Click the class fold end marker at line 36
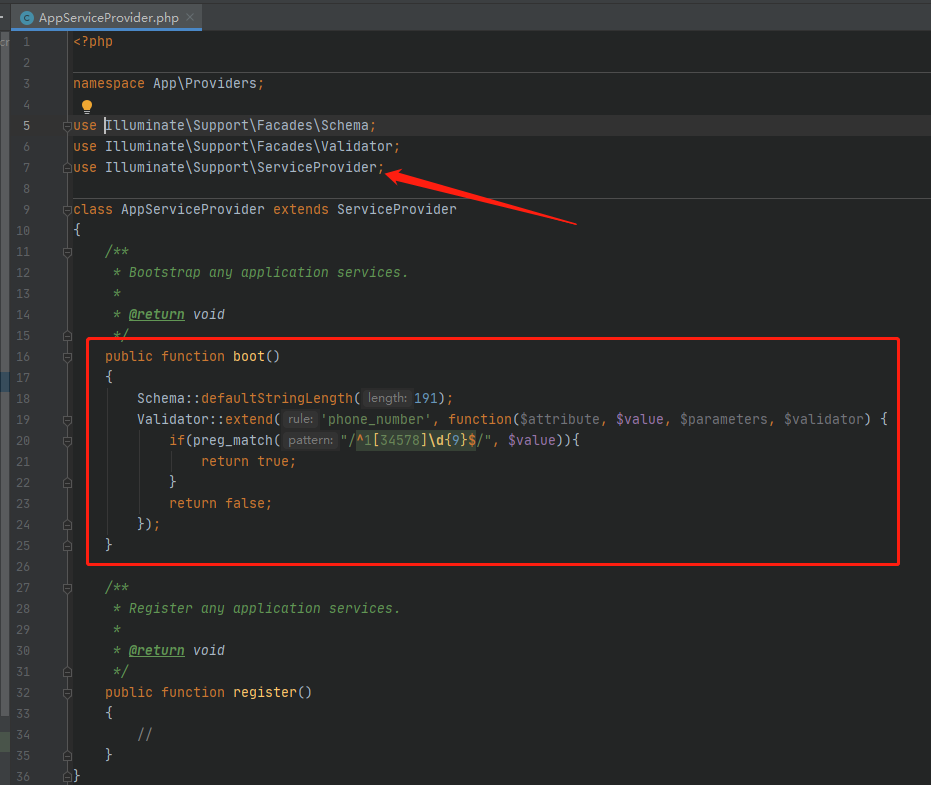 point(67,777)
